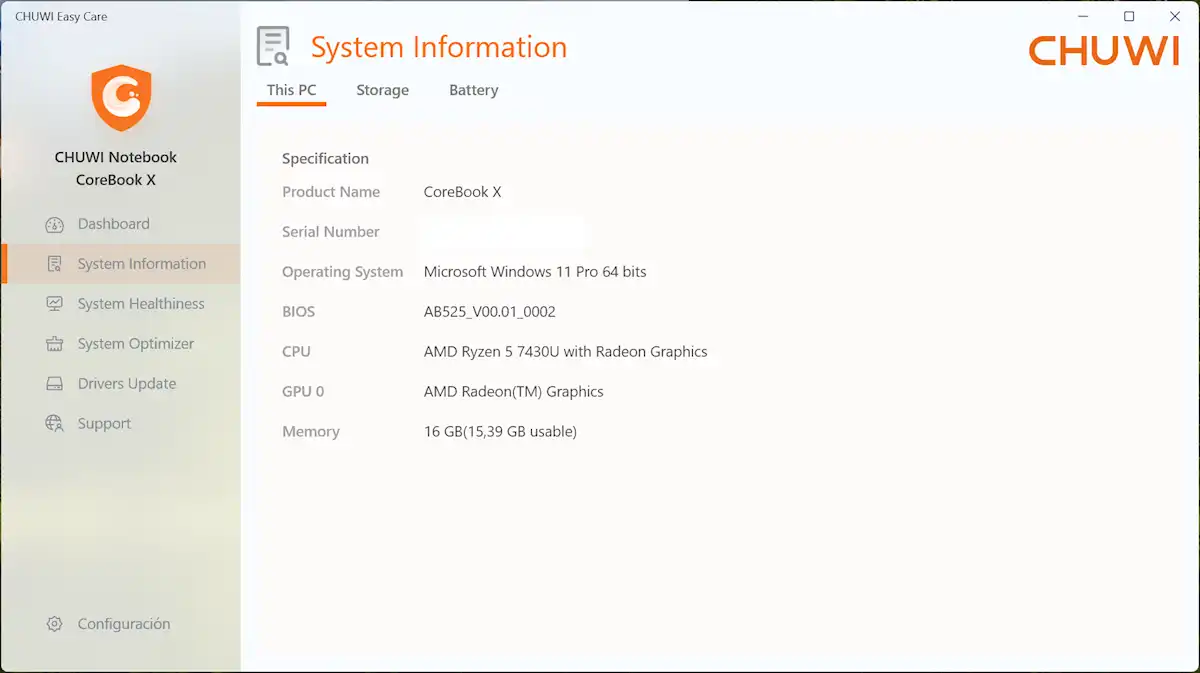1200x673 pixels.
Task: Open the Support page label
Action: pos(104,424)
